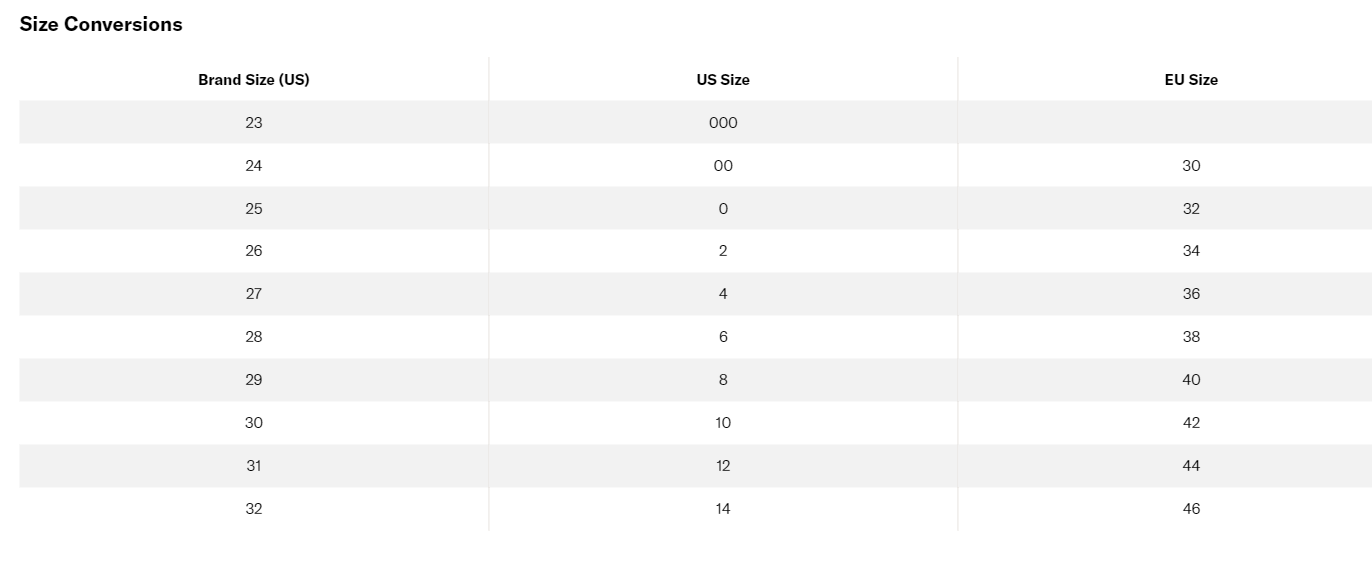1372x578 pixels.
Task: Click the 00 cell in US Size column
Action: [x=723, y=166]
